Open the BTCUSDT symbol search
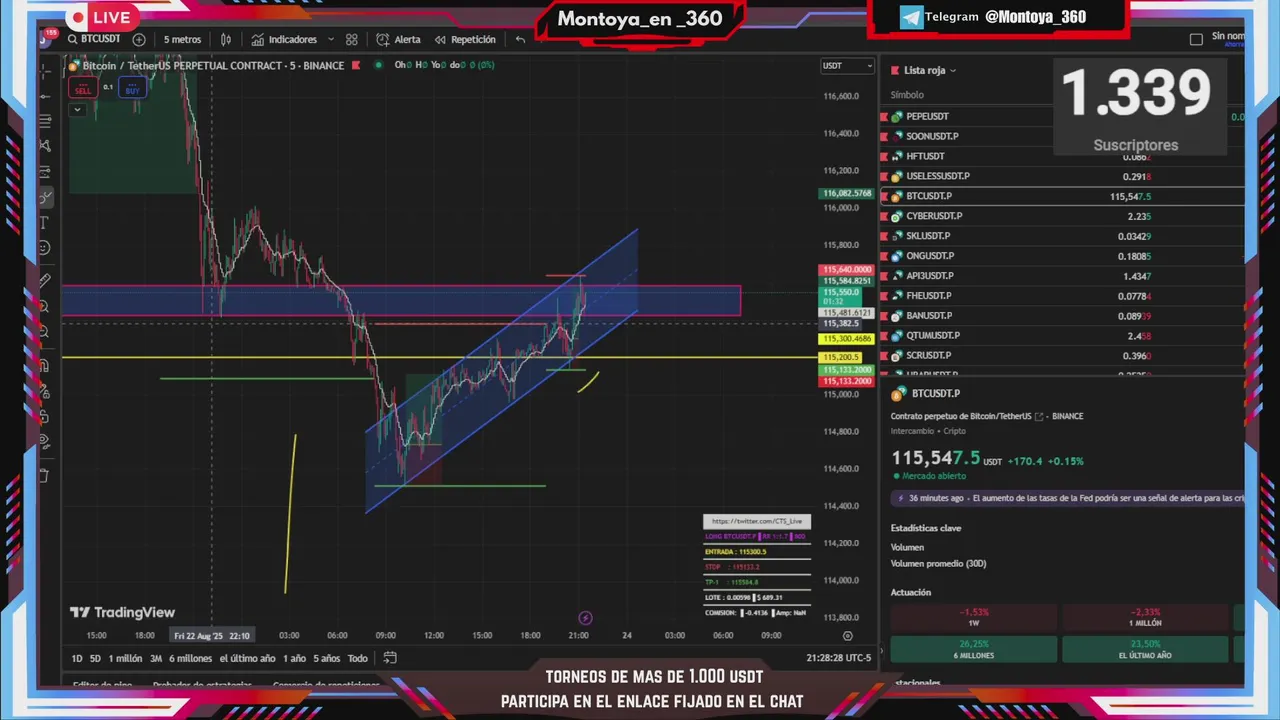The height and width of the screenshot is (720, 1280). click(x=94, y=39)
